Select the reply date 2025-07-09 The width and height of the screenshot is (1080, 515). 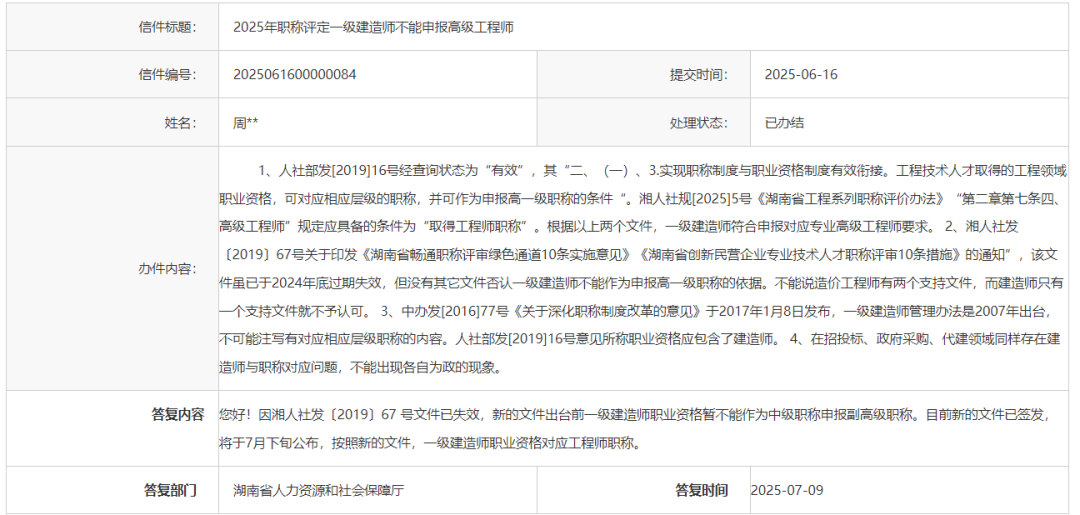coord(786,490)
